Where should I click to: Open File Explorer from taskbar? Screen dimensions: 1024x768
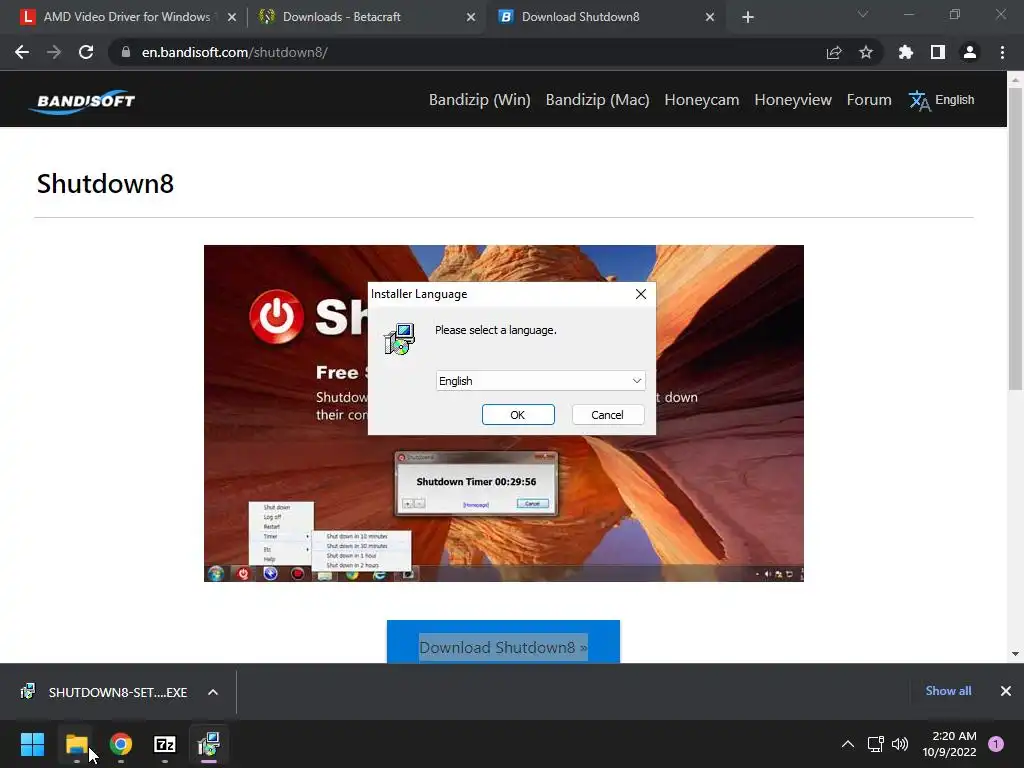(76, 744)
